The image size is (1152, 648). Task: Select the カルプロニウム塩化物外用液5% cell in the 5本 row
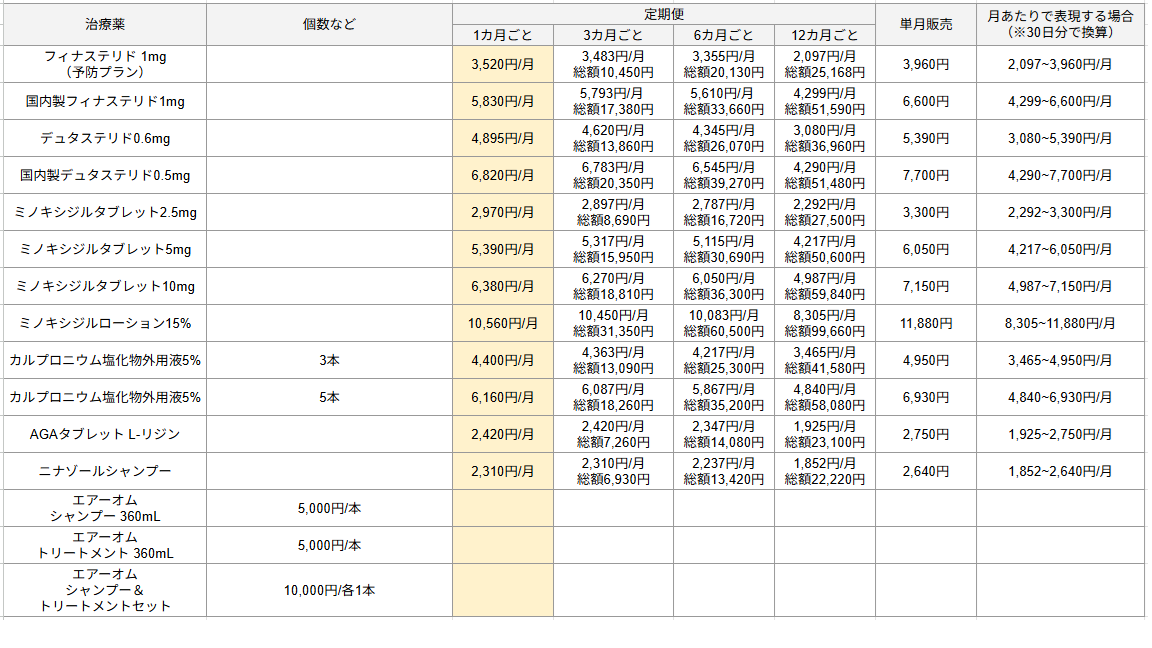105,397
